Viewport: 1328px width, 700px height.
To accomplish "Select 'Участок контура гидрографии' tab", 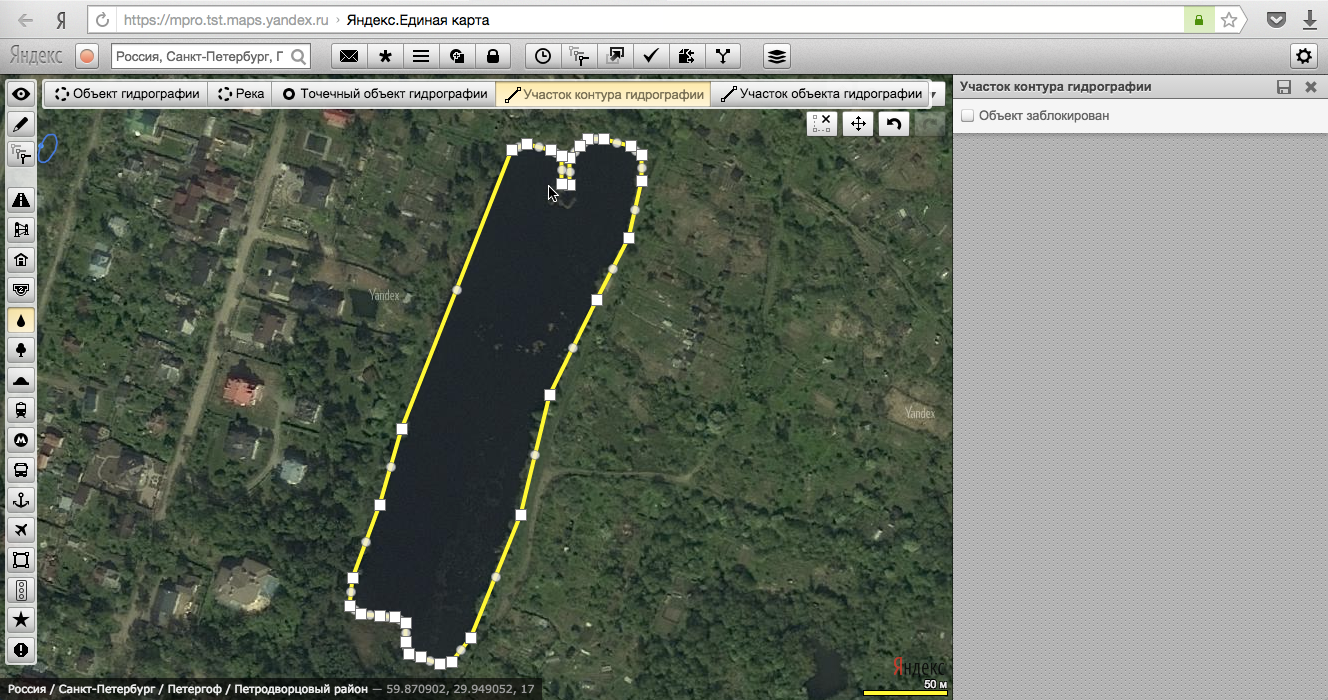I will (x=603, y=94).
